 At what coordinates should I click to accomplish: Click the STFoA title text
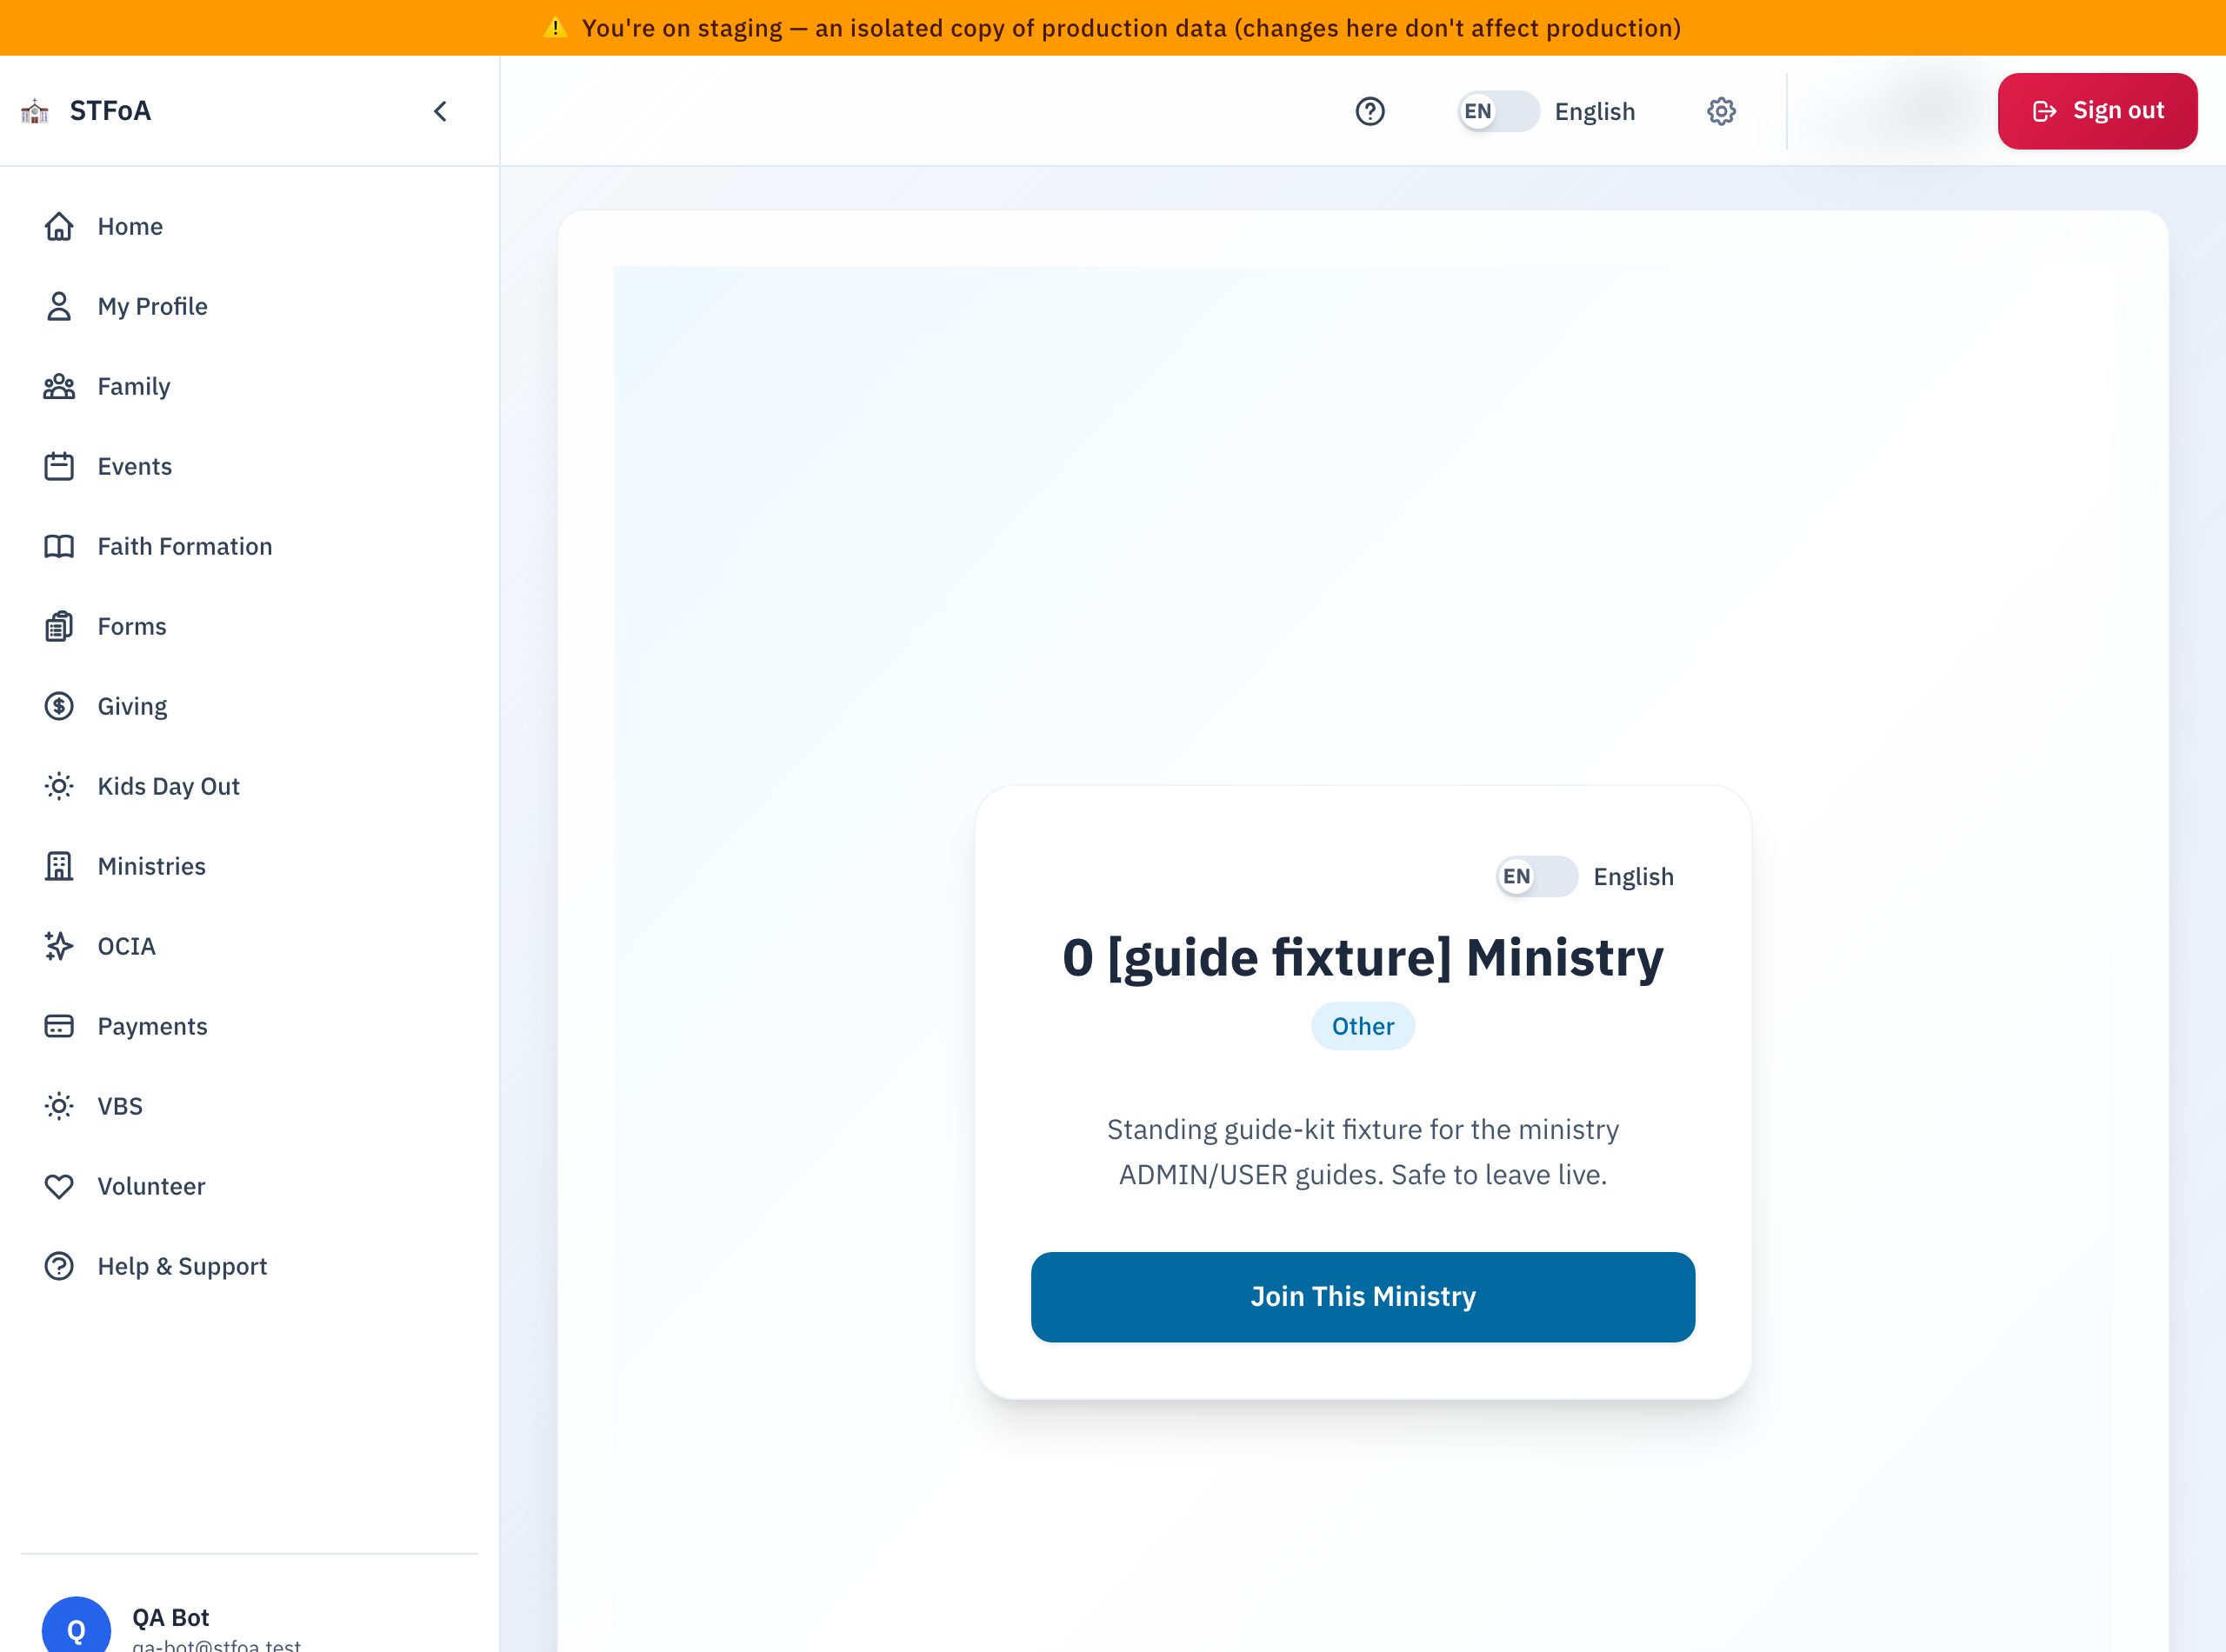coord(110,111)
